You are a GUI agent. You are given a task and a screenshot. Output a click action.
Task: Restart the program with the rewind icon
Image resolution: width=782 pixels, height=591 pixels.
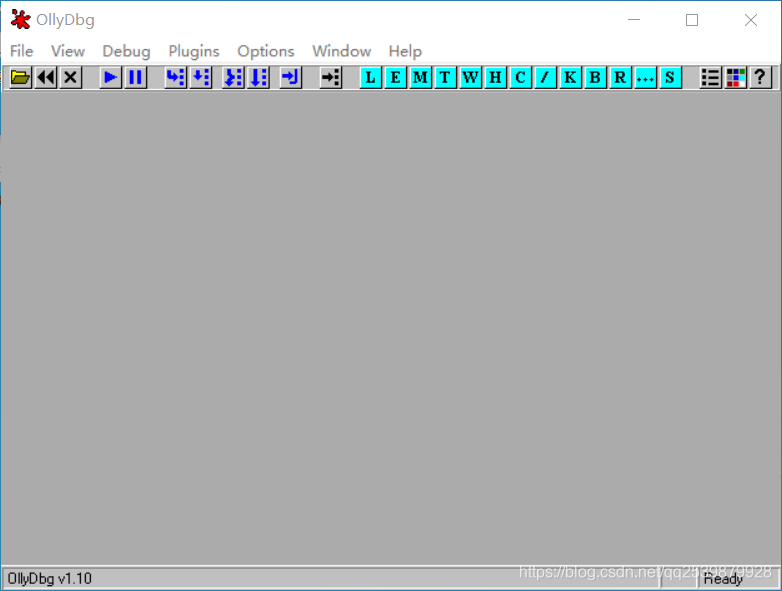[46, 77]
